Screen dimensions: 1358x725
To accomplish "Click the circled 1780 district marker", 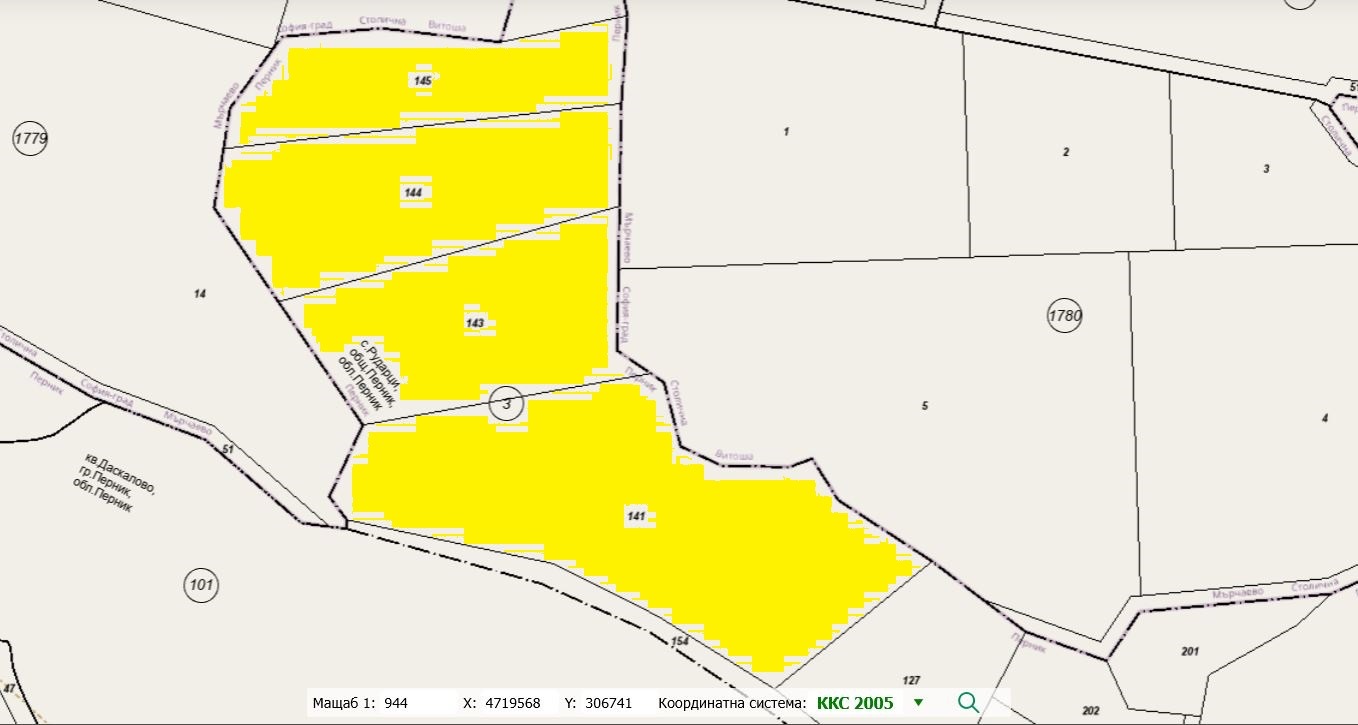I will pyautogui.click(x=1065, y=316).
